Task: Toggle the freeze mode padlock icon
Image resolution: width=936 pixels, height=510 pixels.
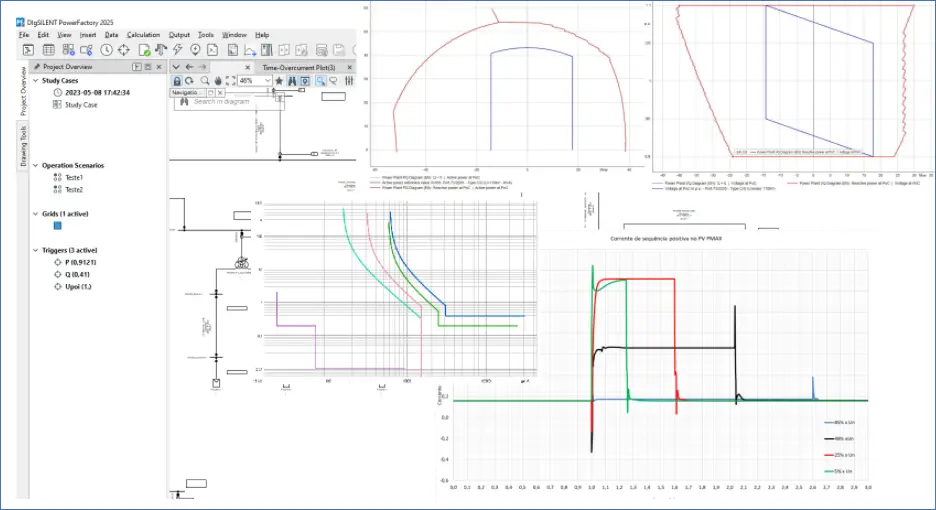Action: click(177, 81)
